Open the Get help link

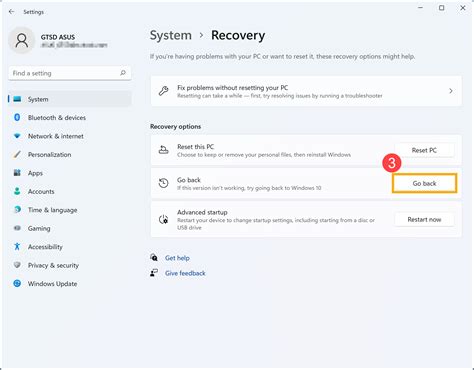pos(177,258)
